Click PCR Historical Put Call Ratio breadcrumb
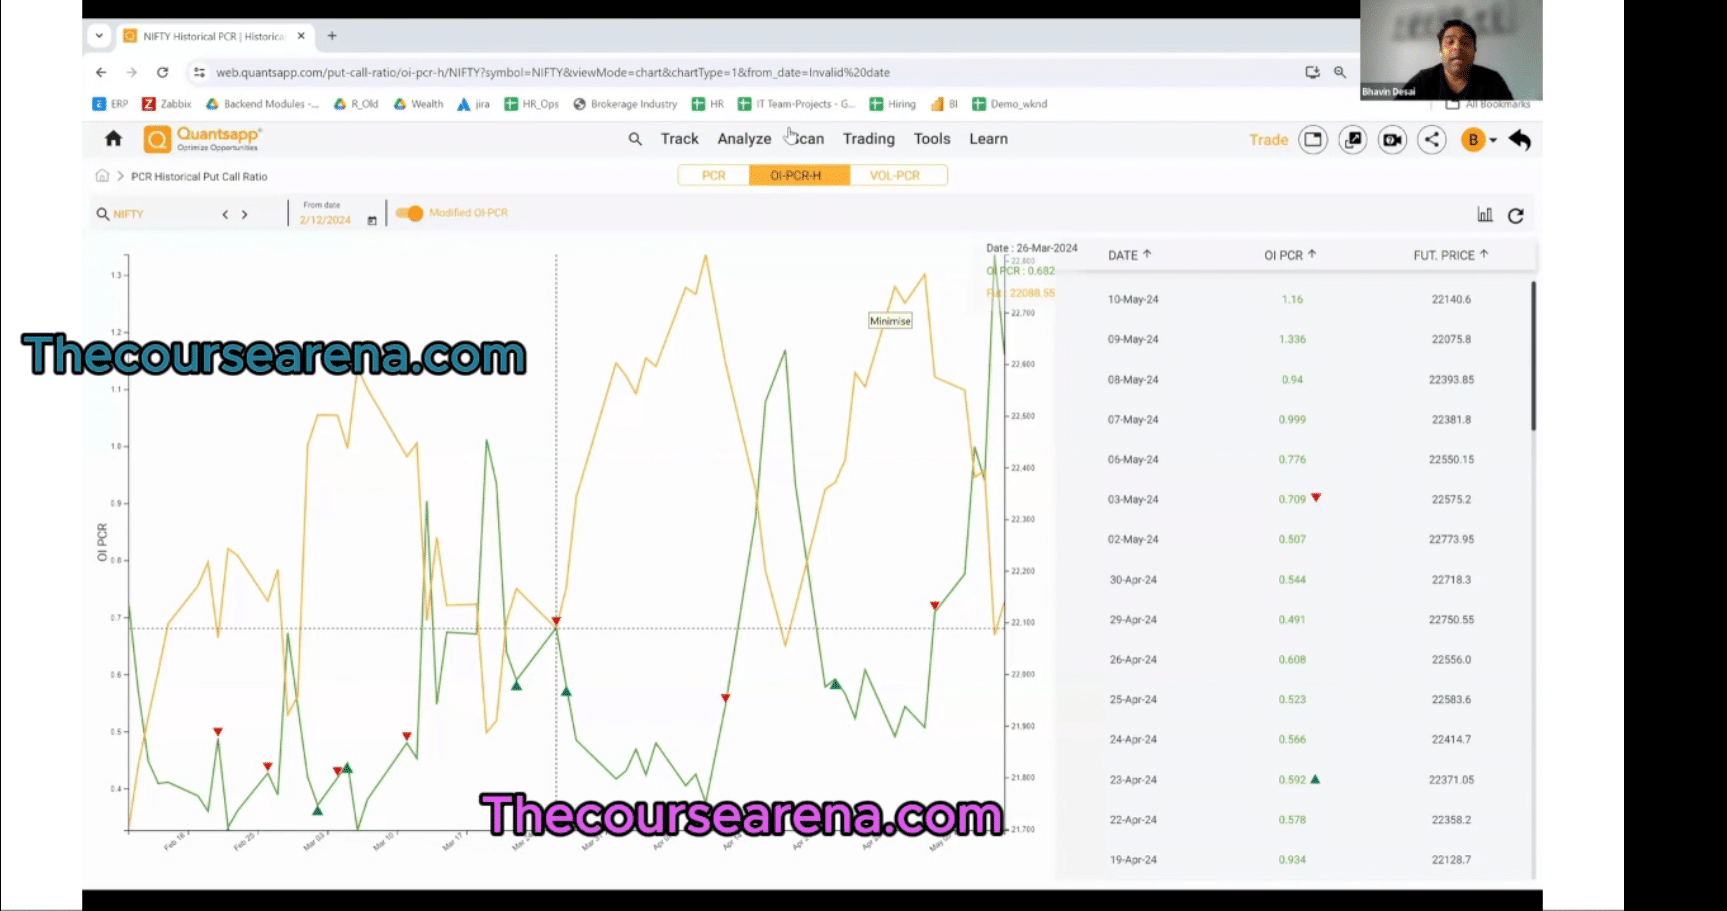1727x911 pixels. point(199,176)
